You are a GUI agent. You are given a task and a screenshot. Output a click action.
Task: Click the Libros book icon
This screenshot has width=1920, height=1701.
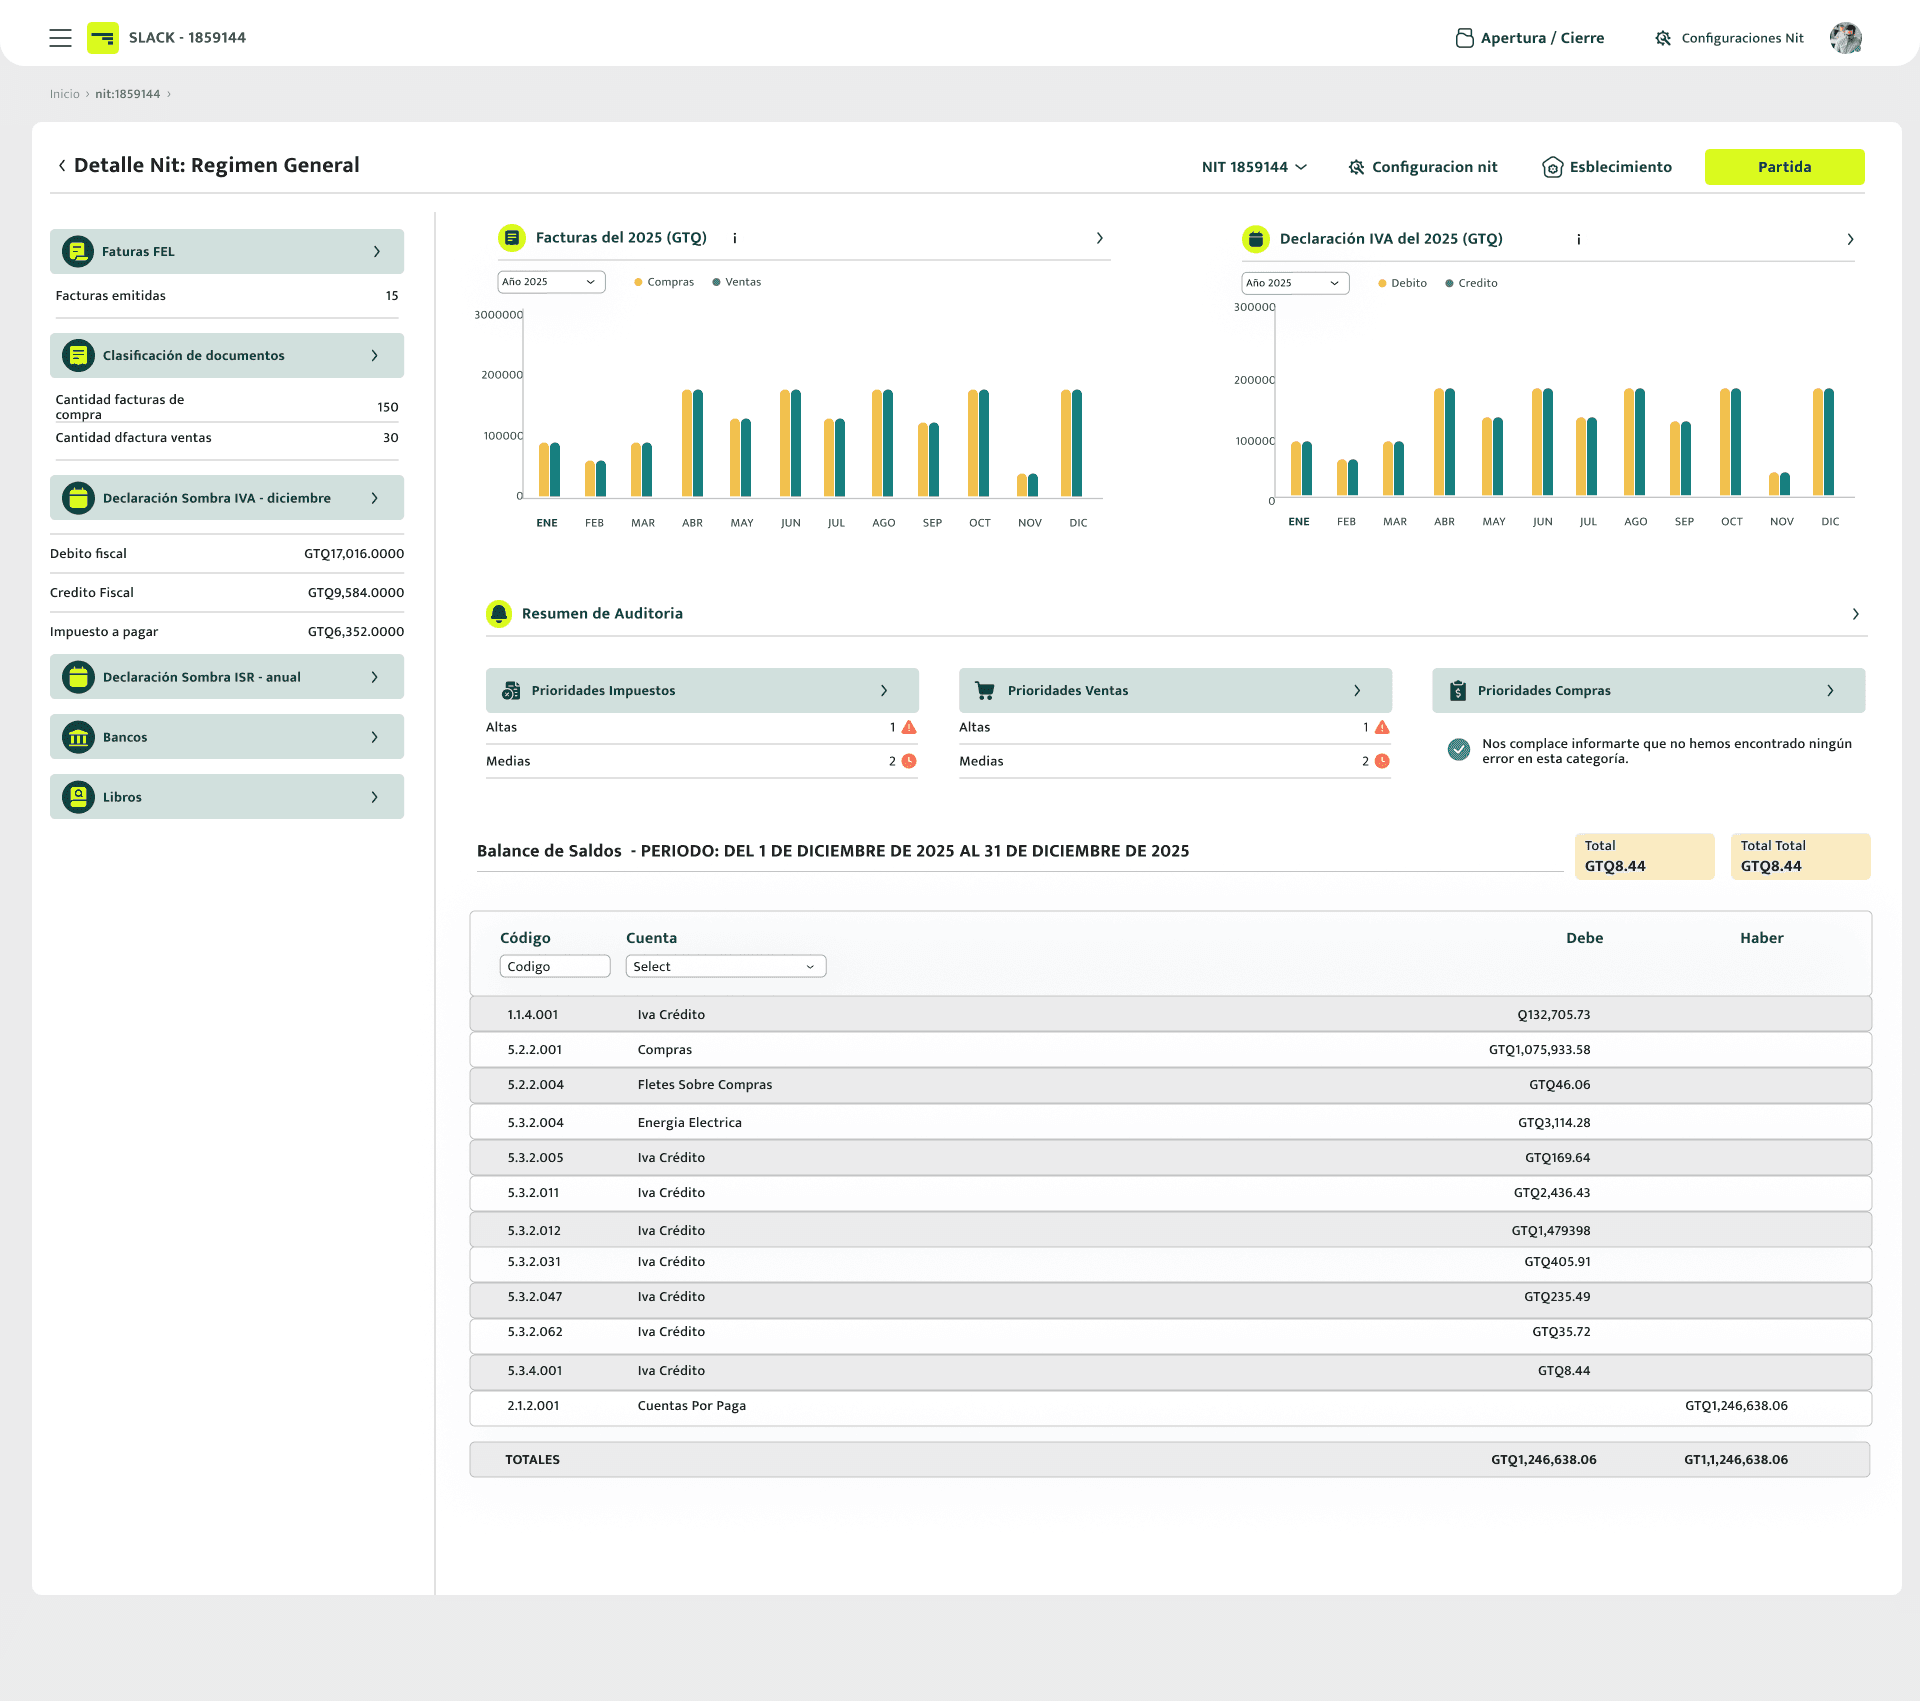78,797
